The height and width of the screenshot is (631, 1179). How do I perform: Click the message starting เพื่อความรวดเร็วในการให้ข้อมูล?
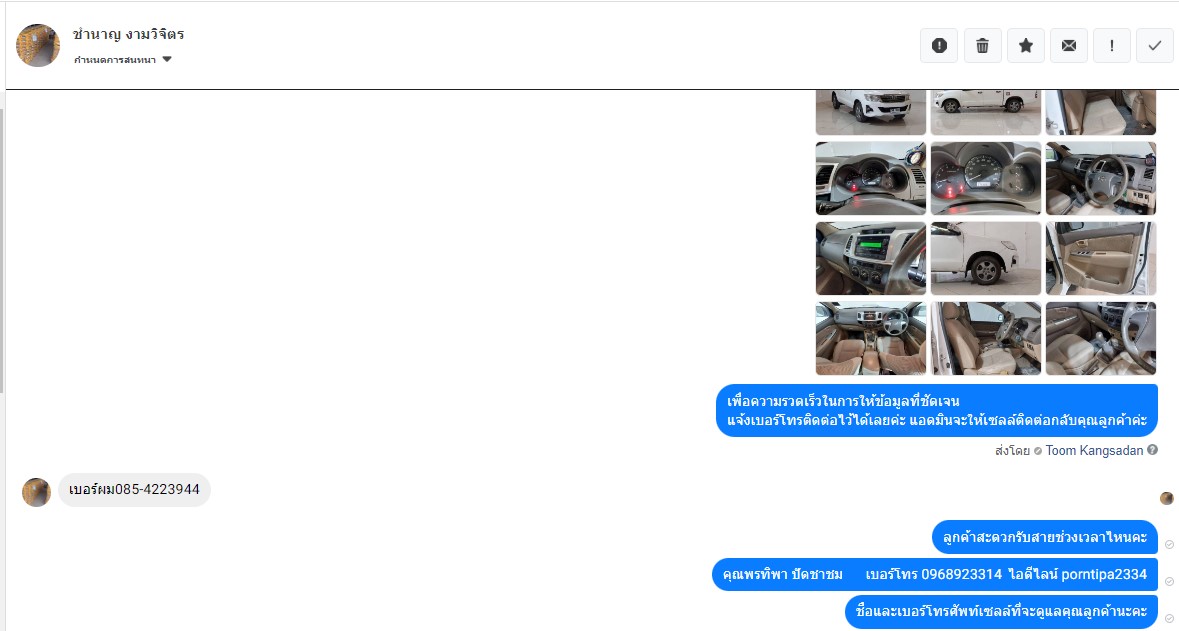(x=937, y=410)
